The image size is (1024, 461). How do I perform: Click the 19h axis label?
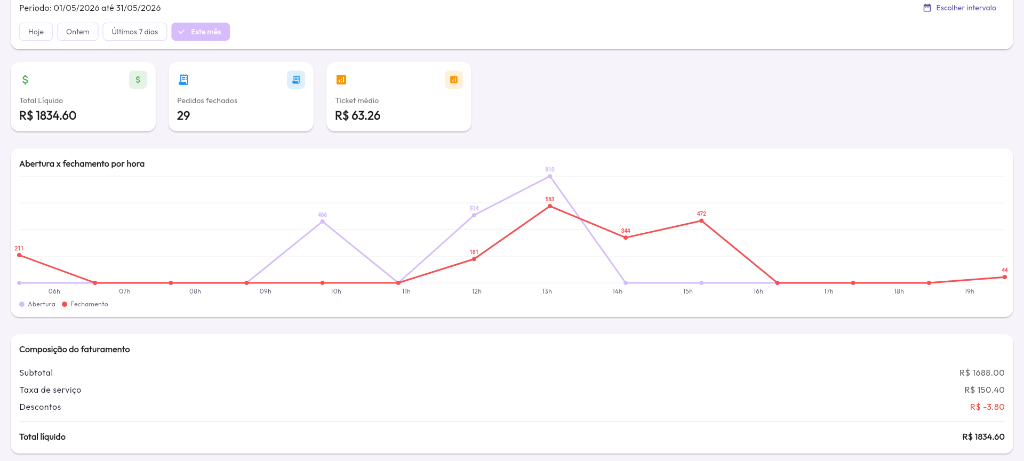tap(969, 291)
